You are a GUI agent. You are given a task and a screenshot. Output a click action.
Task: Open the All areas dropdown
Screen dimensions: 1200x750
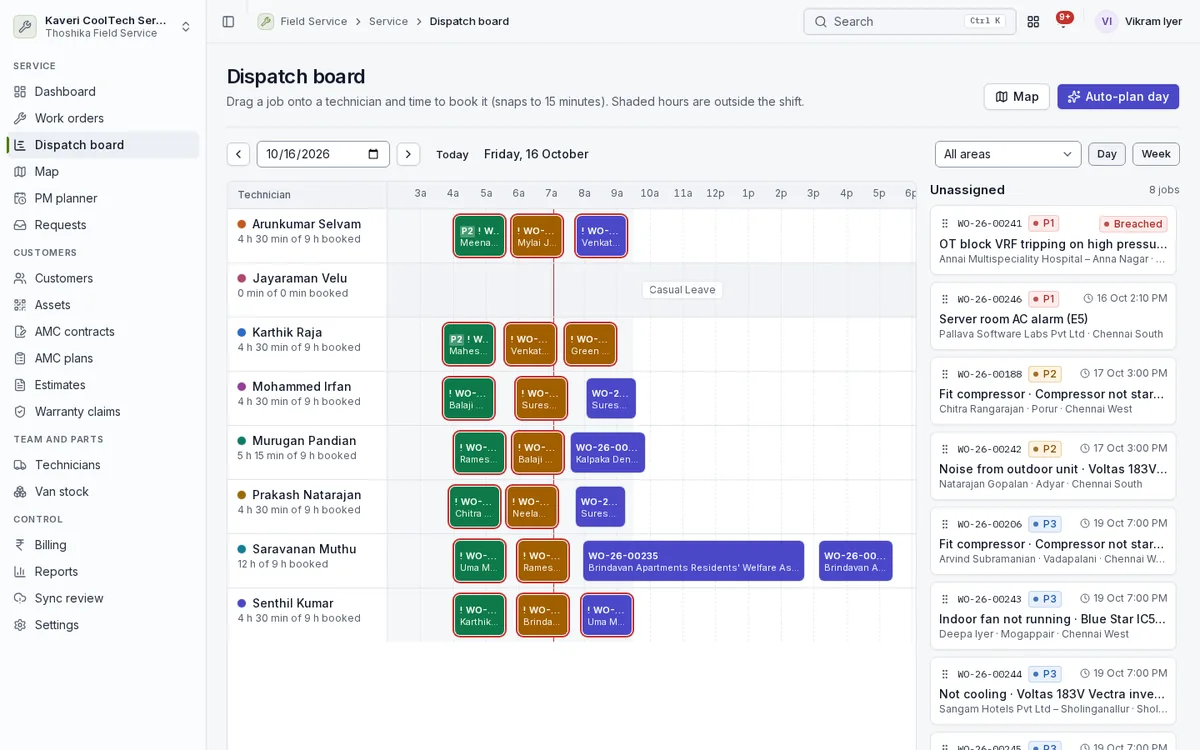pos(1008,154)
